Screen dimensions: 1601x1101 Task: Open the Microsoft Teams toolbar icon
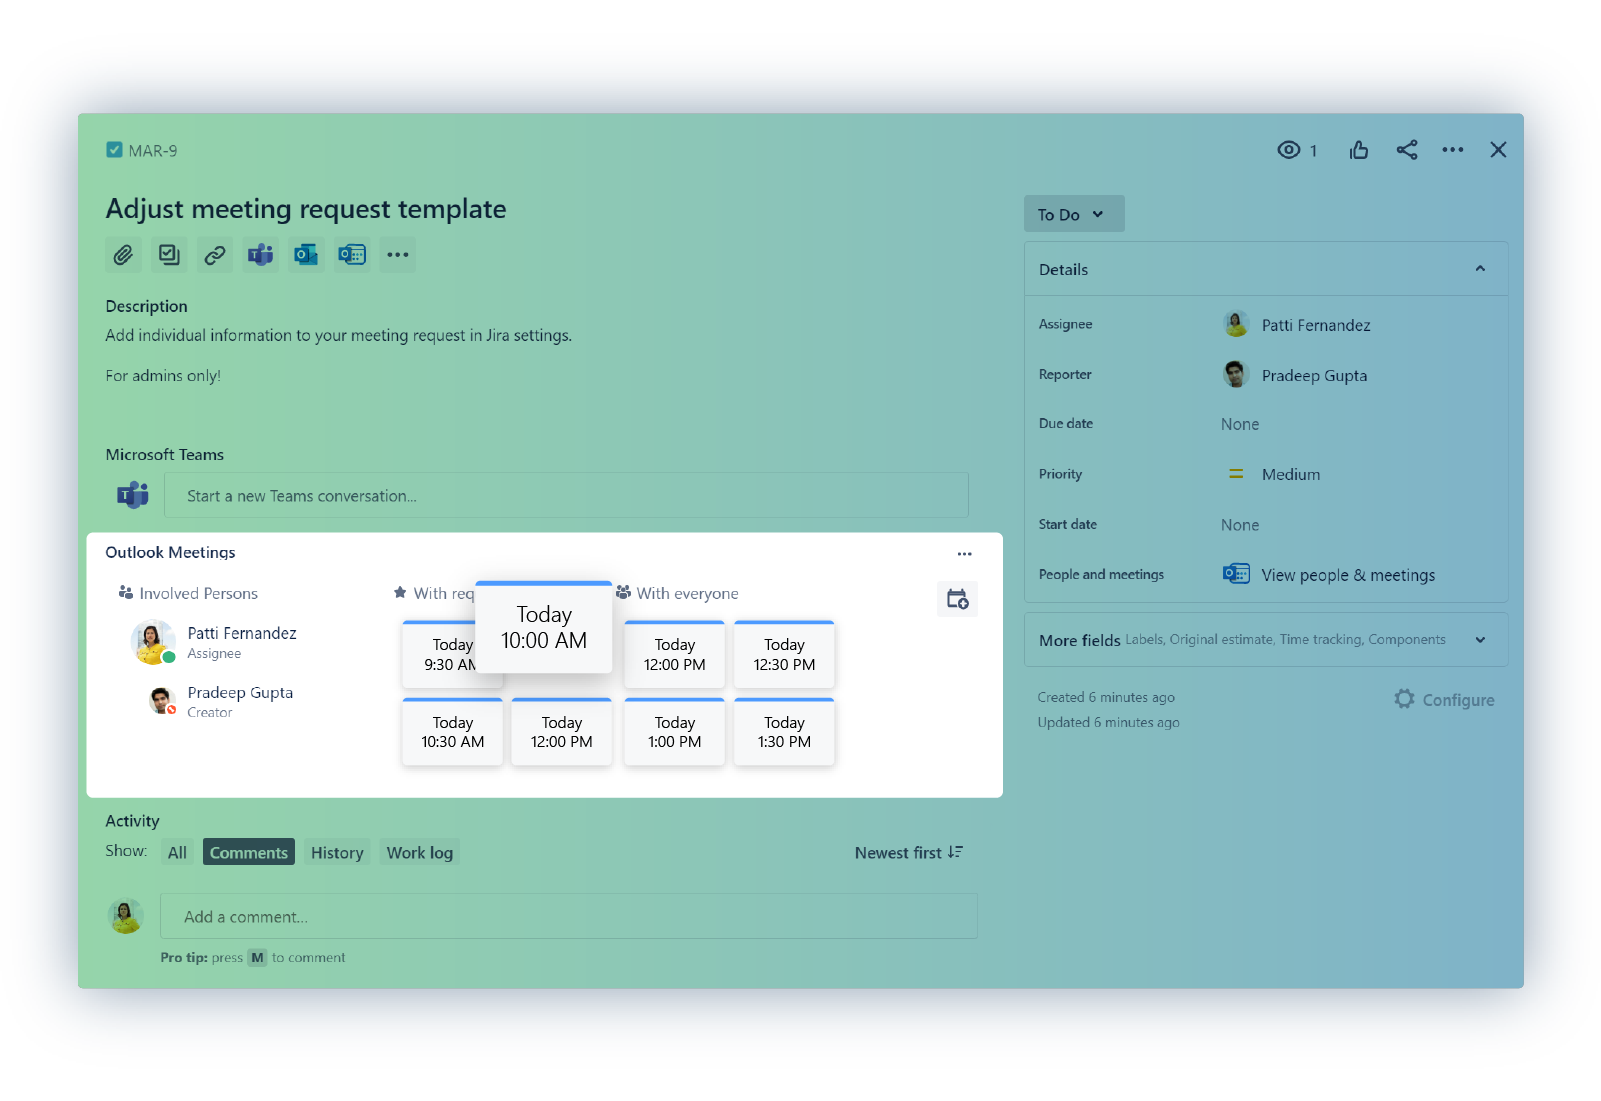pyautogui.click(x=261, y=255)
